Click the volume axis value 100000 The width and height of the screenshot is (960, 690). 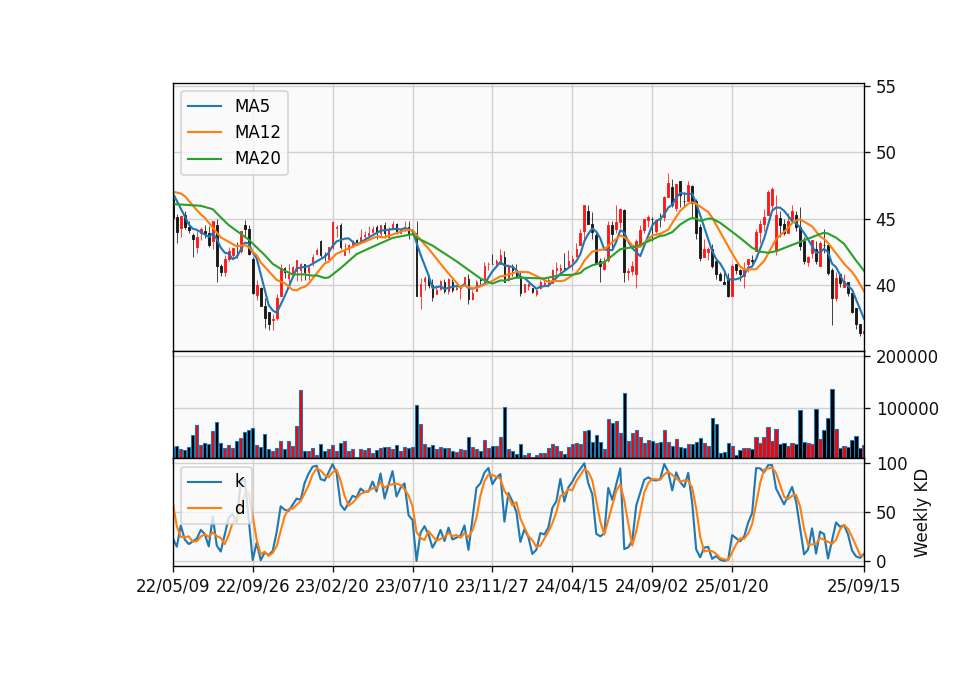[x=907, y=409]
